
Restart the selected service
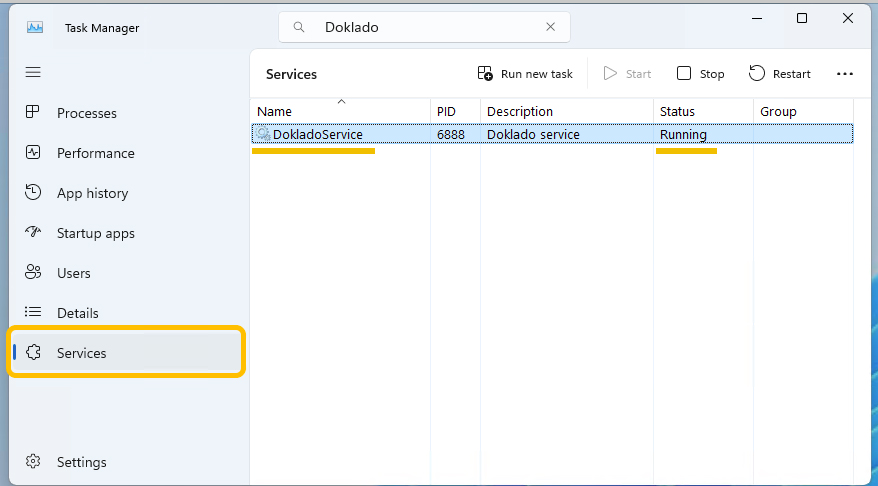click(x=779, y=73)
